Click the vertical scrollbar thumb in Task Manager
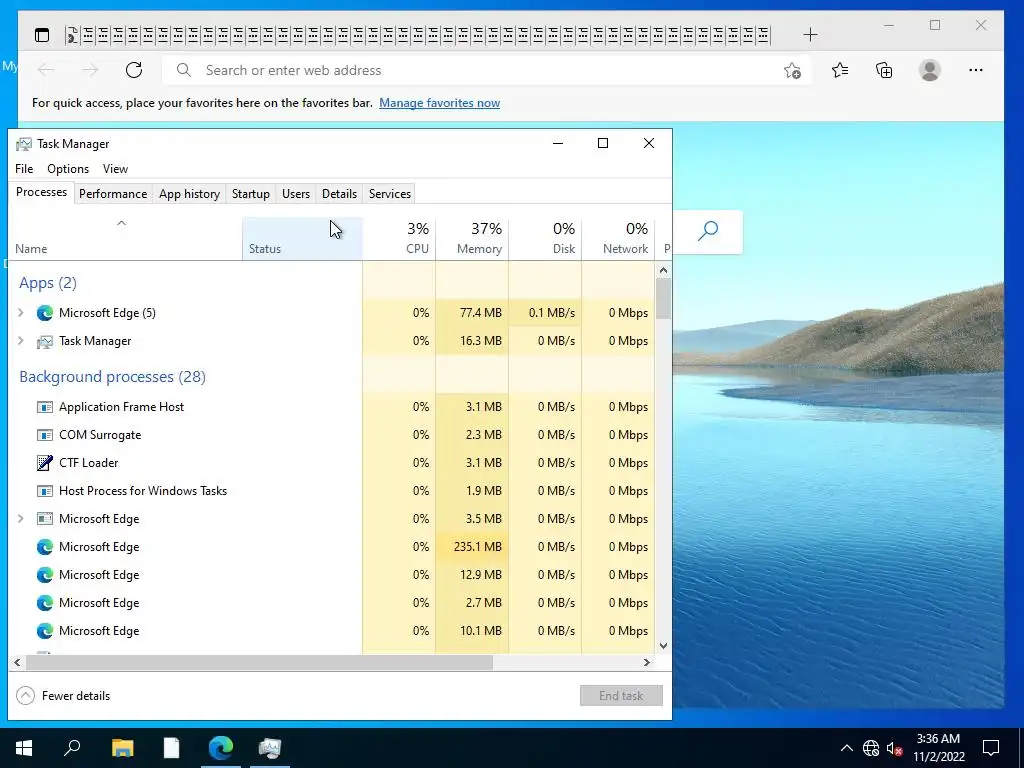Viewport: 1024px width, 768px height. tap(664, 298)
